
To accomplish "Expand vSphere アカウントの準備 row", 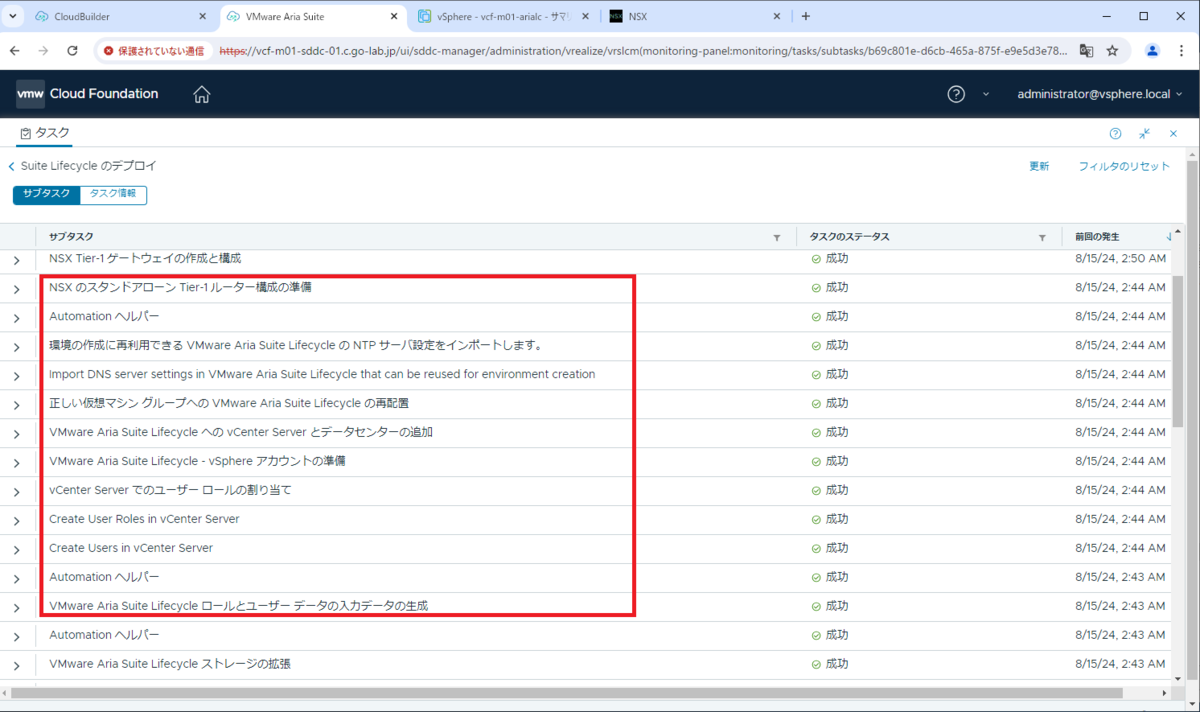I will tap(17, 463).
